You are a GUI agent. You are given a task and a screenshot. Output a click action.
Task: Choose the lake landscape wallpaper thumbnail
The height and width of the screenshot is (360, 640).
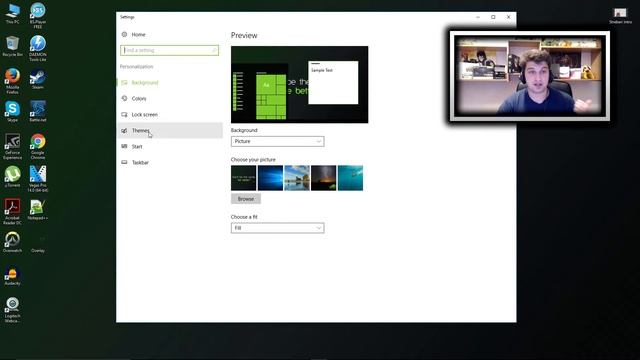pyautogui.click(x=297, y=178)
